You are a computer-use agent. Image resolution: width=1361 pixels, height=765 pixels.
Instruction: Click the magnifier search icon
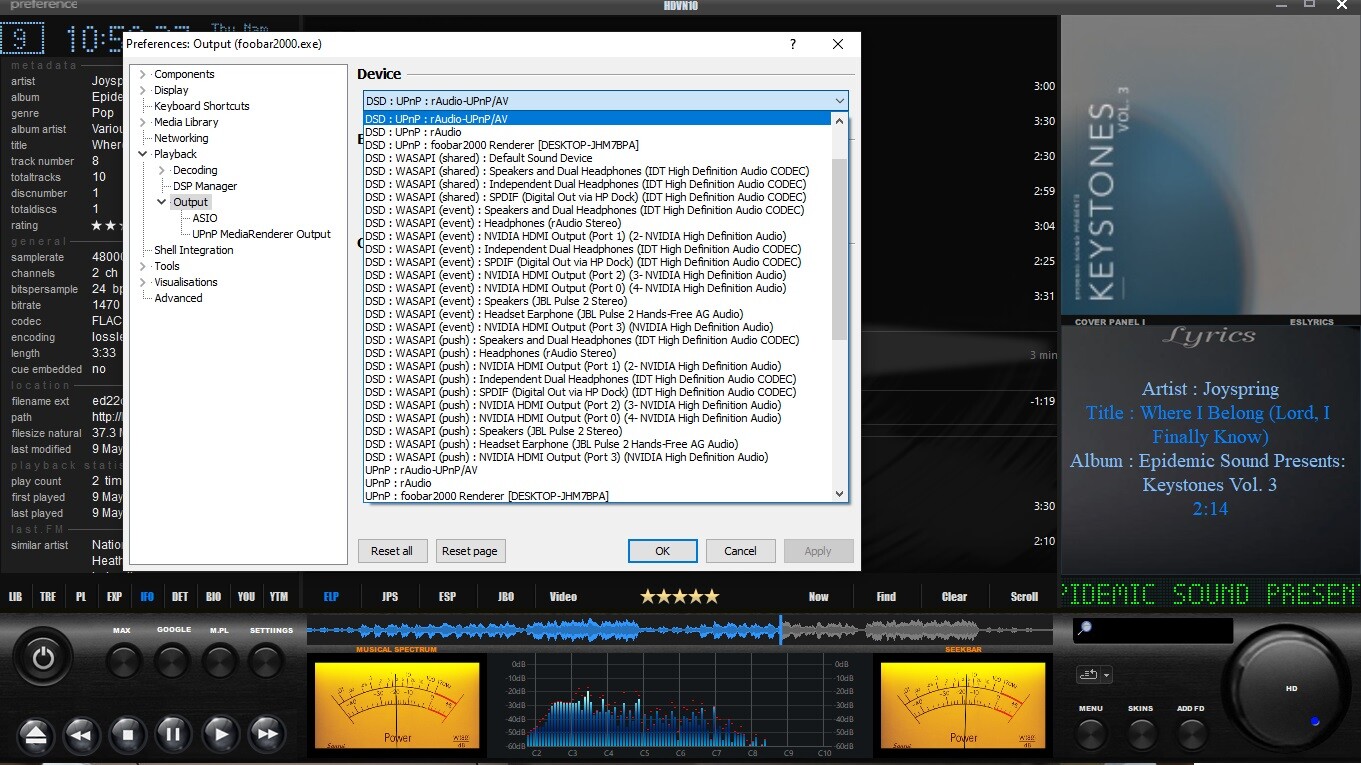1084,629
